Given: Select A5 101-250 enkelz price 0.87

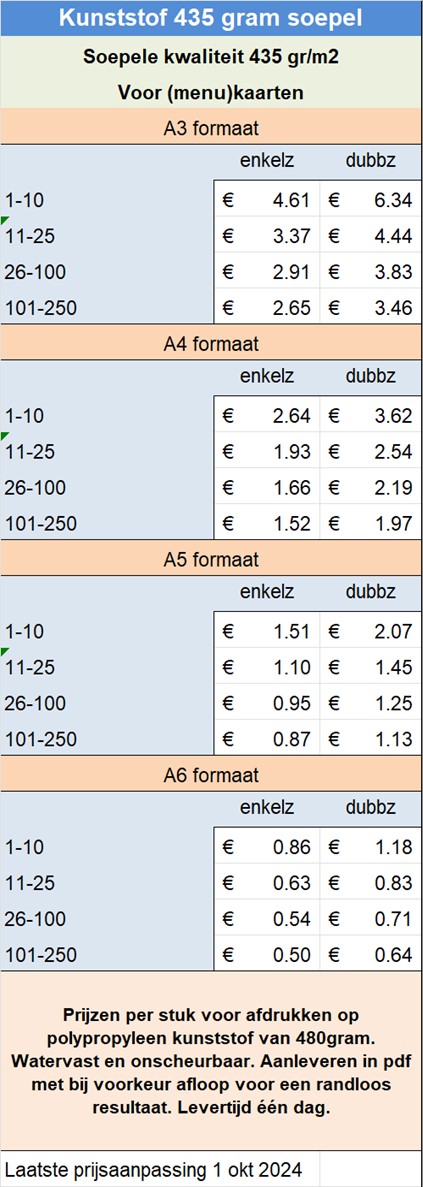Looking at the screenshot, I should 266,740.
